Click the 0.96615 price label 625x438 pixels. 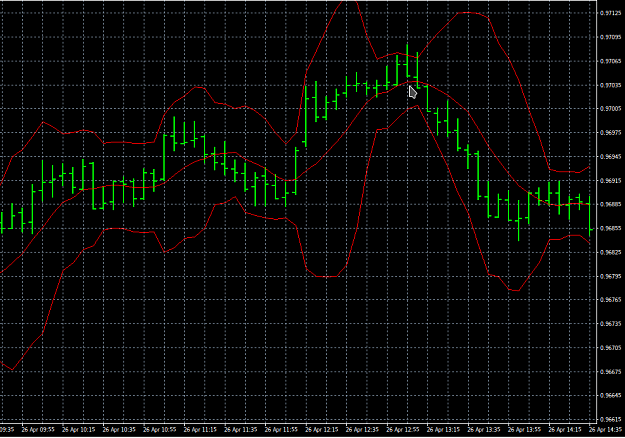(613, 419)
